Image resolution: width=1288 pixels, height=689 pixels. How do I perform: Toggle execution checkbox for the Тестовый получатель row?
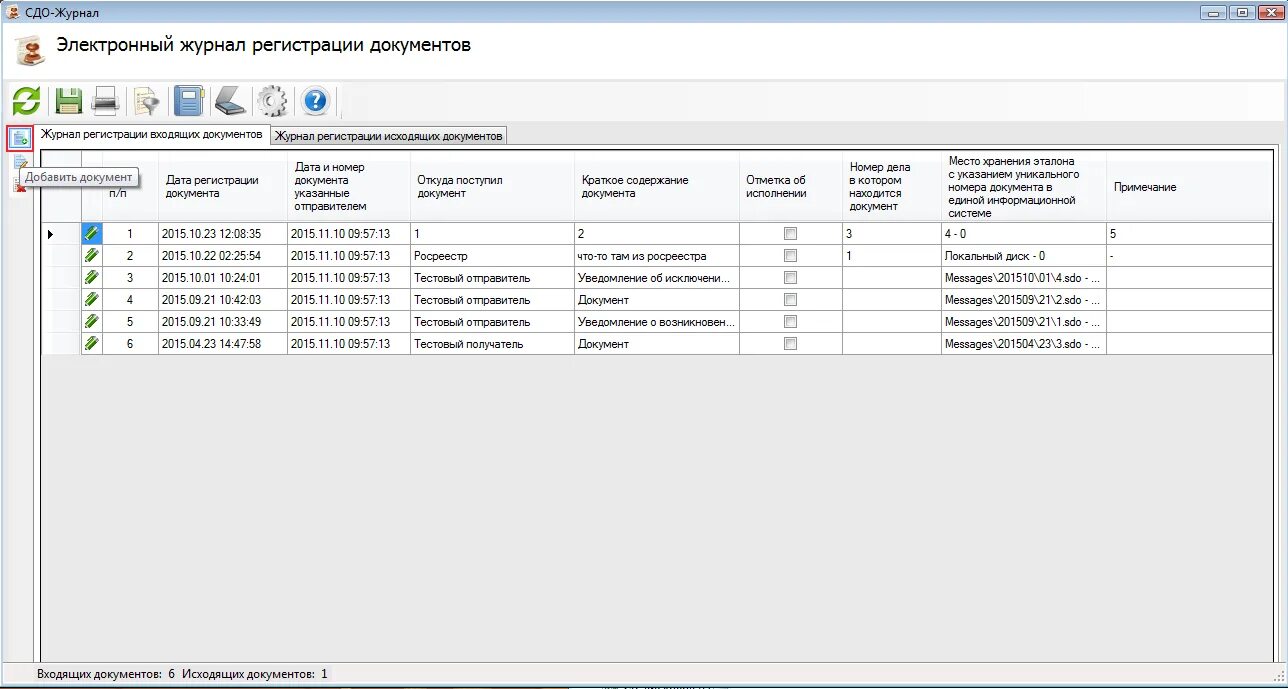point(790,343)
